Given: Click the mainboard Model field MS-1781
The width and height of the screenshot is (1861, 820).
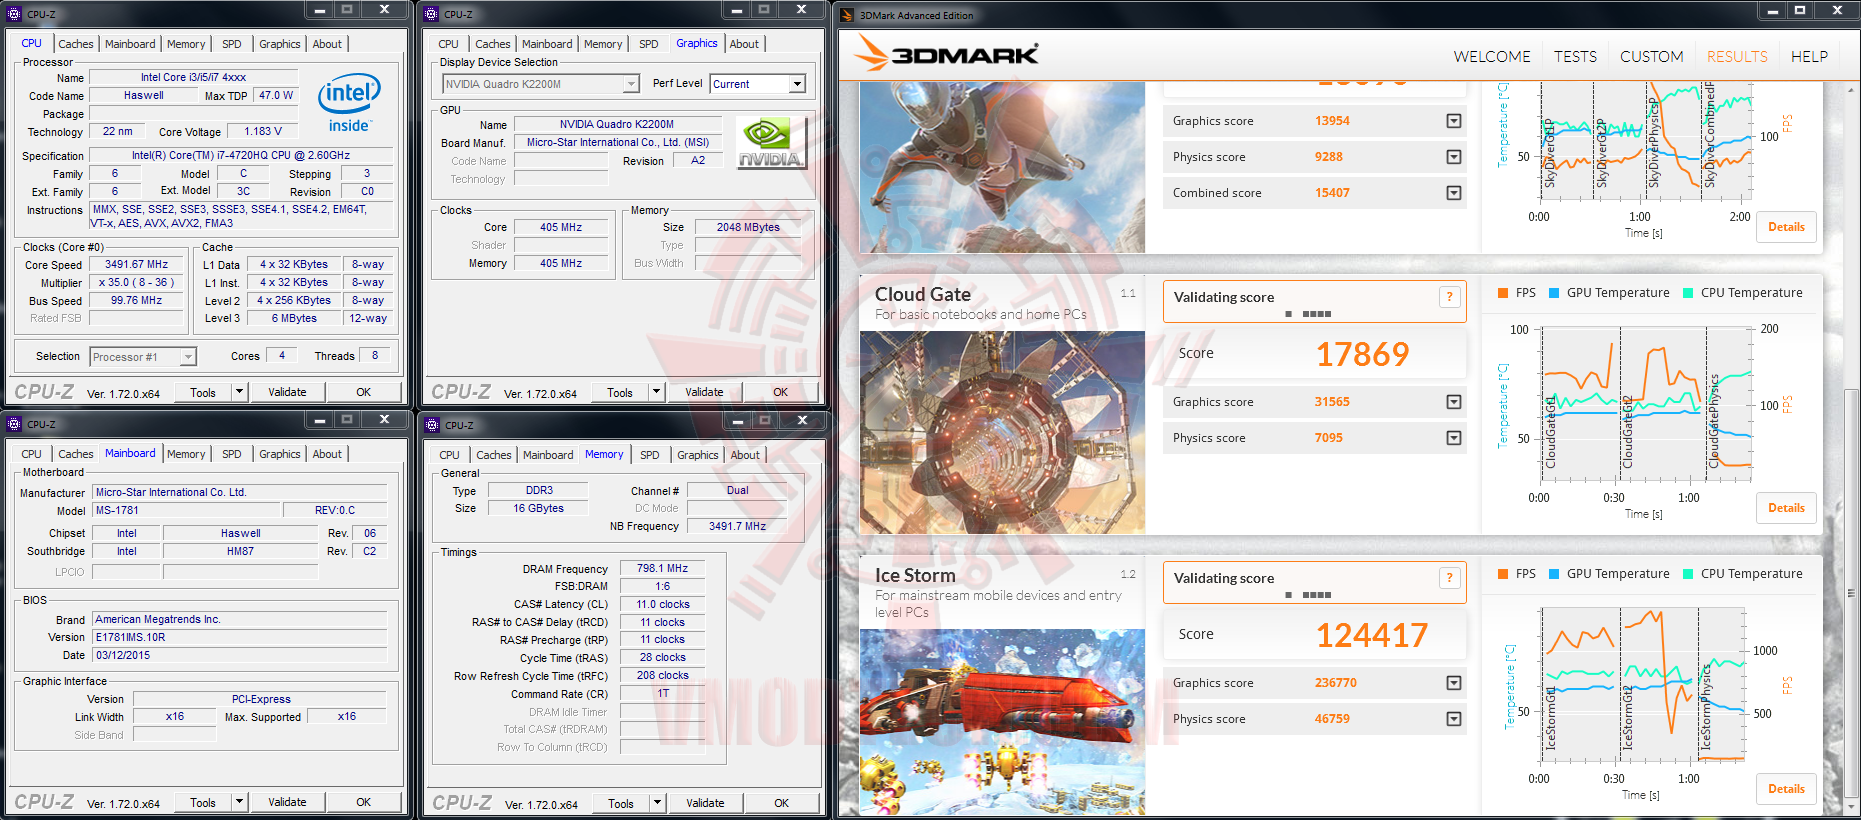Looking at the screenshot, I should [187, 510].
